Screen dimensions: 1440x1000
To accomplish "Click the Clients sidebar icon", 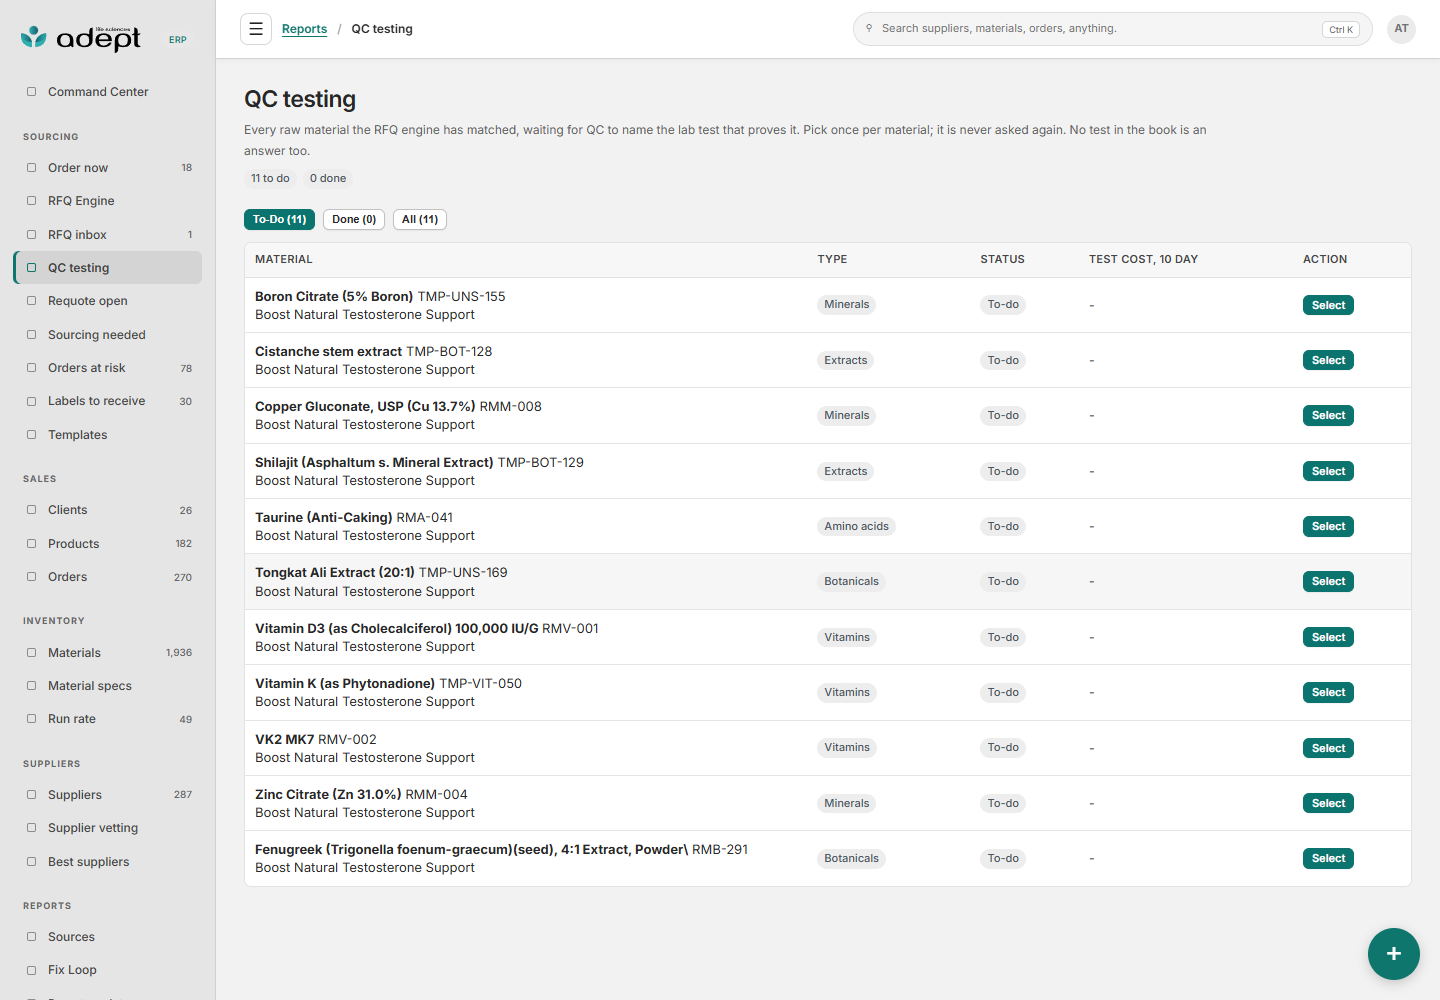I will point(31,510).
